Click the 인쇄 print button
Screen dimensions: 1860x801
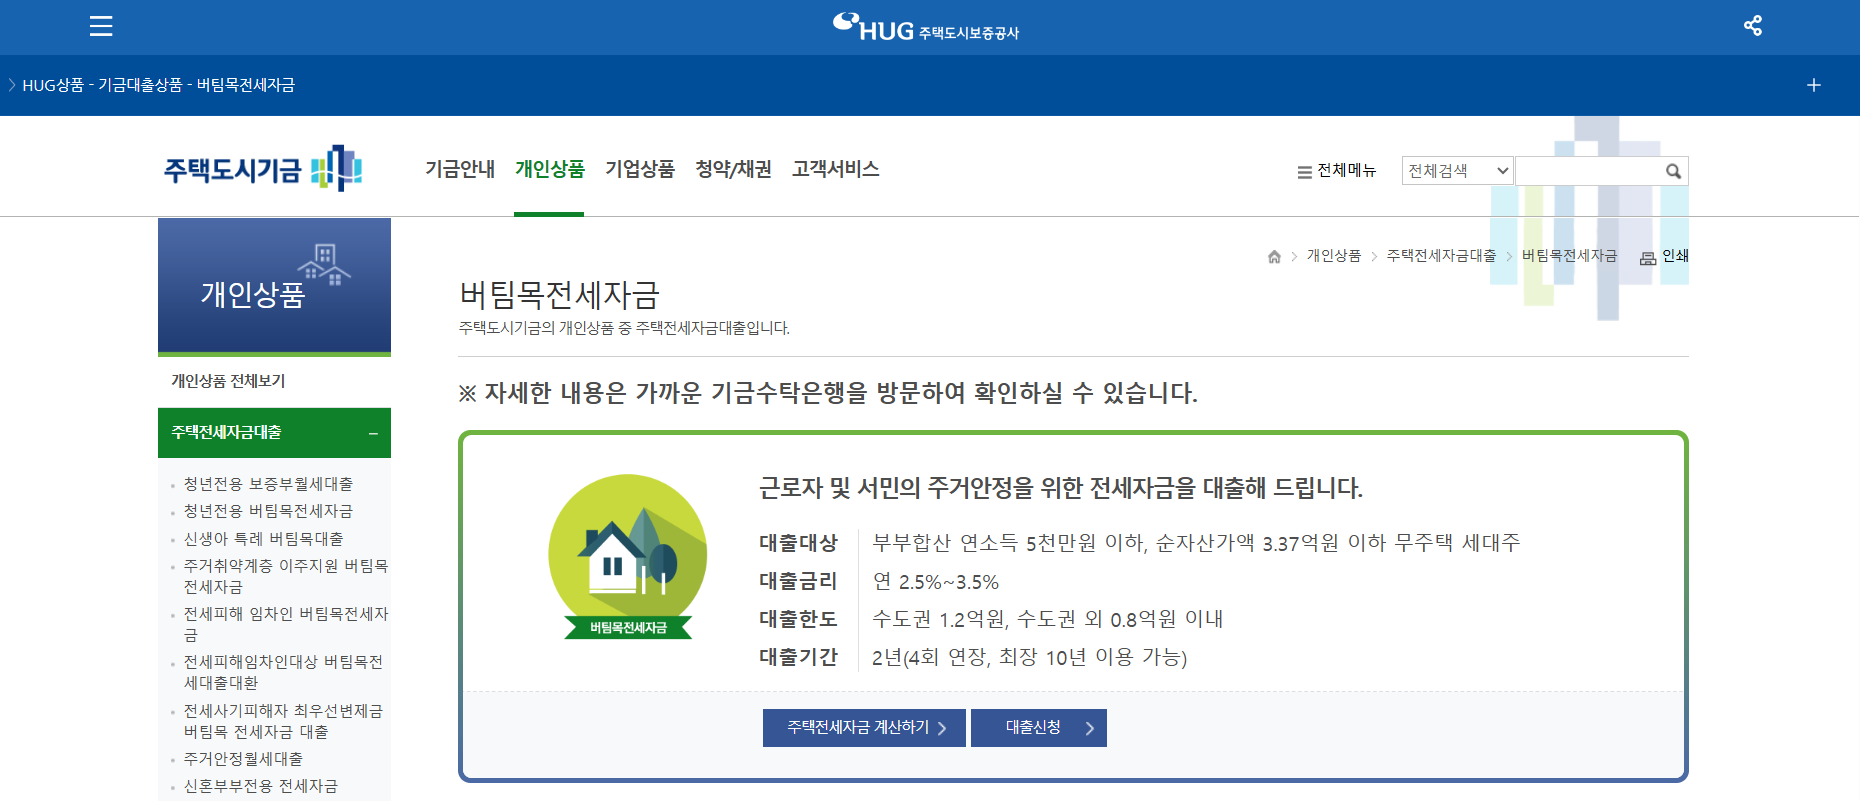click(1664, 257)
